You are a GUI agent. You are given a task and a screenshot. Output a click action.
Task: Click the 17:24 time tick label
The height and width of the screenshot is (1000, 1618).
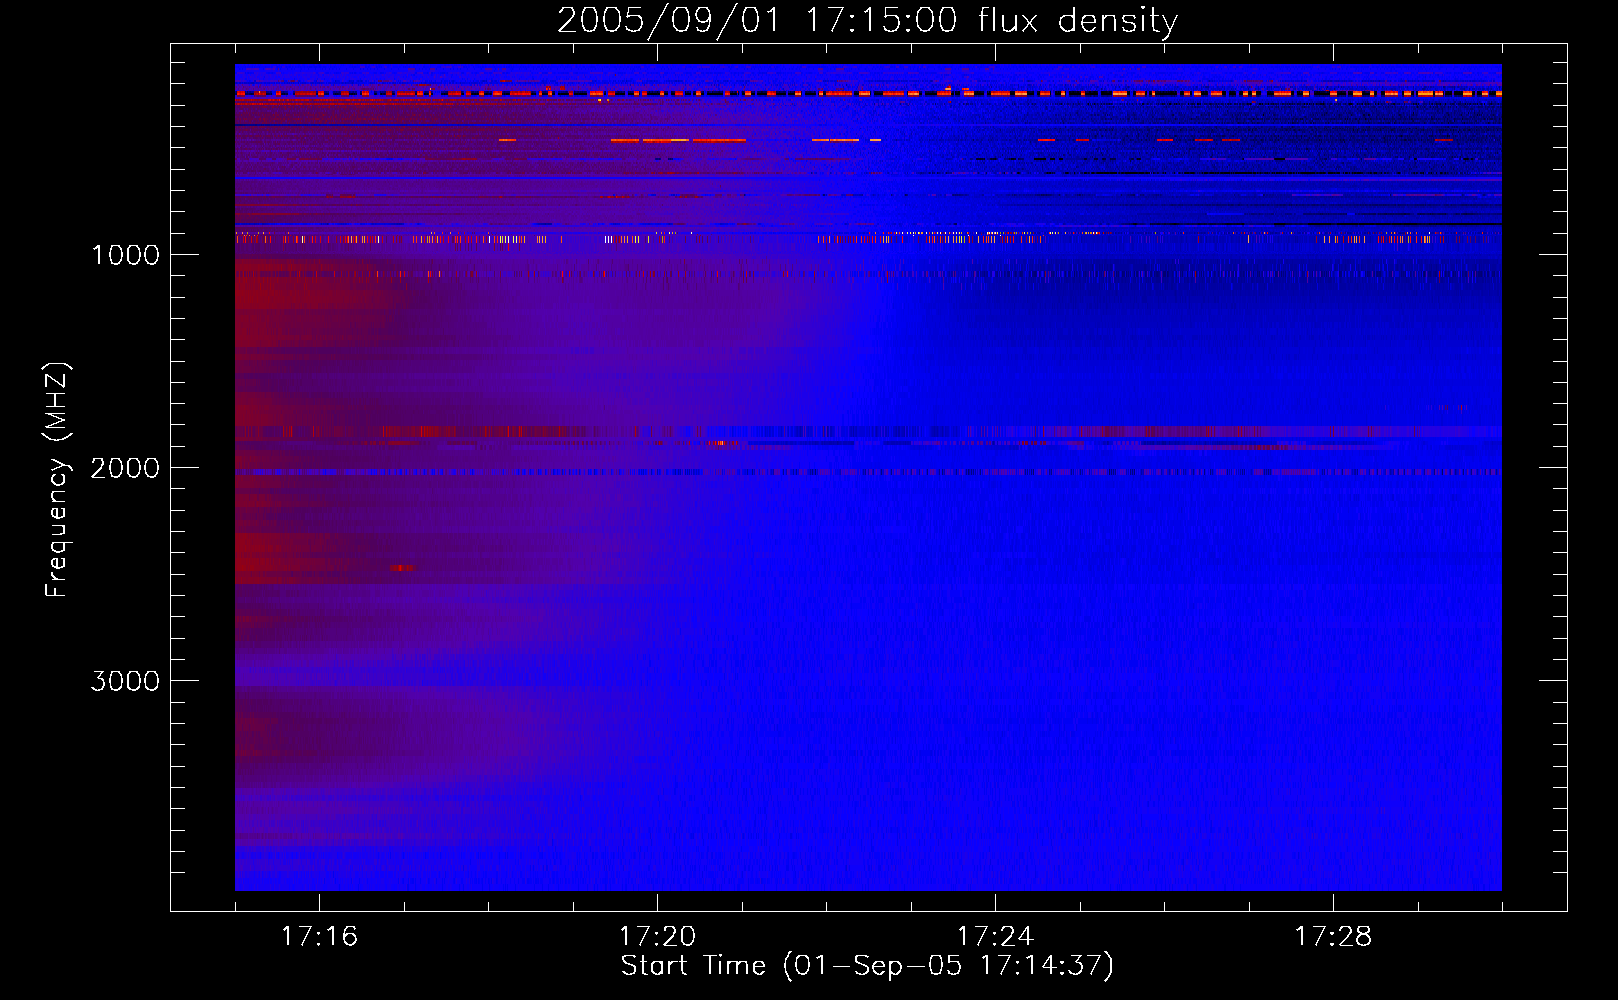click(995, 937)
